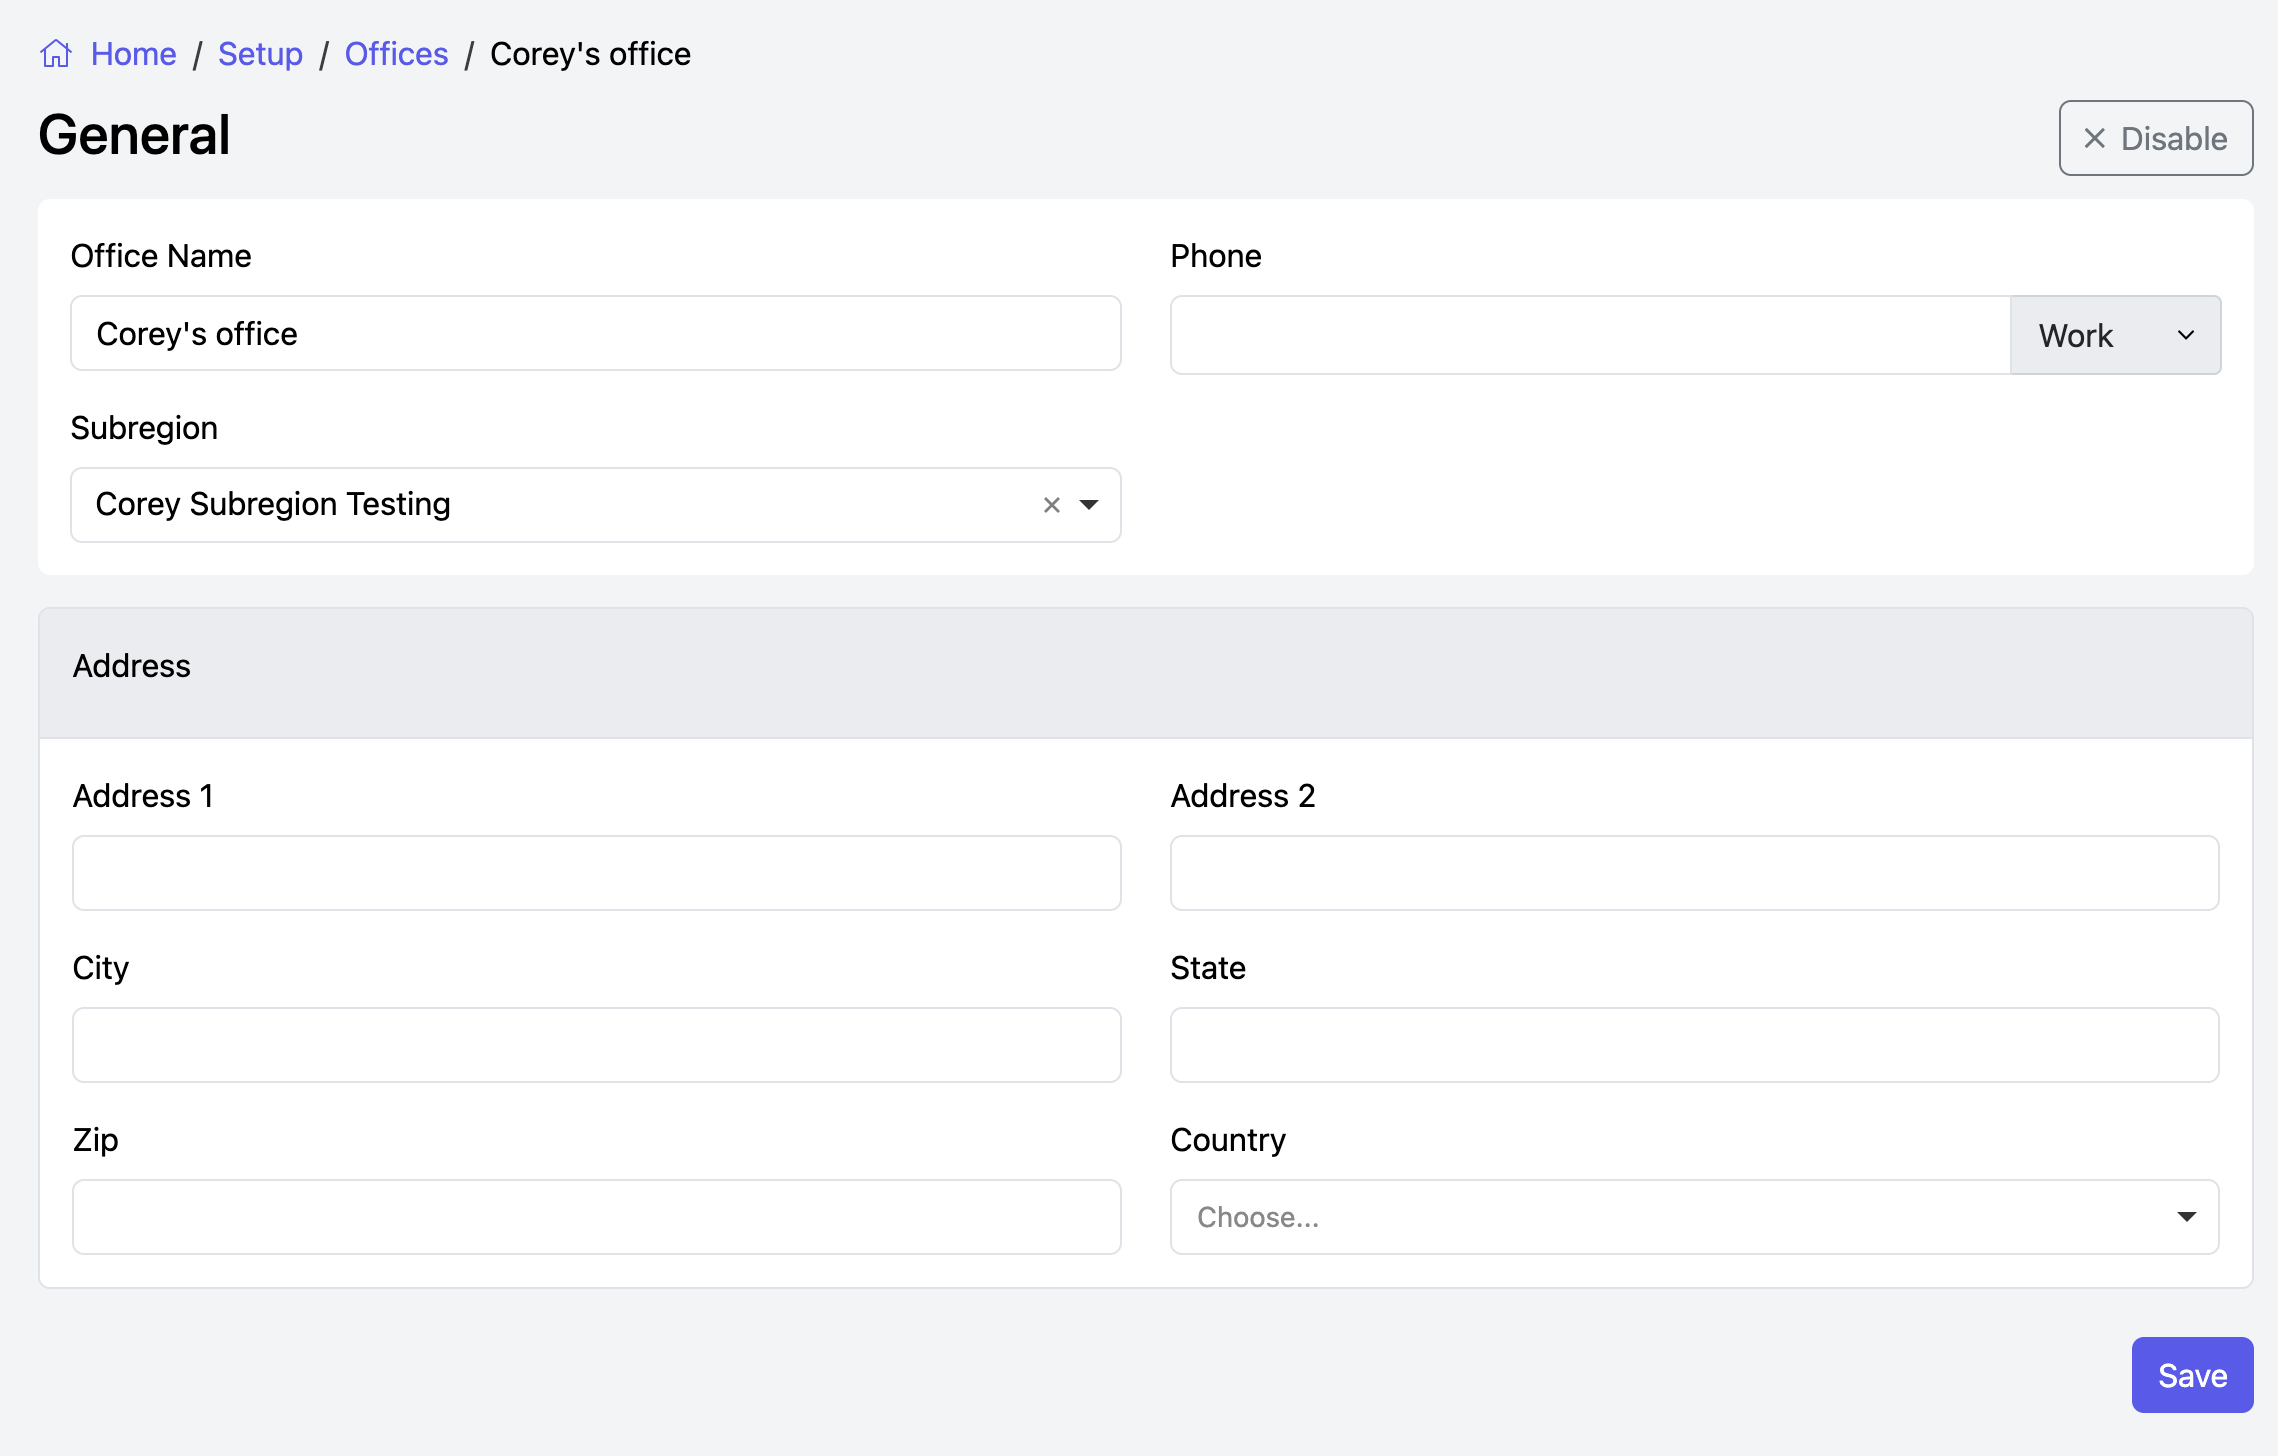Click into the Phone number field
Viewport: 2278px width, 1456px height.
click(1590, 335)
